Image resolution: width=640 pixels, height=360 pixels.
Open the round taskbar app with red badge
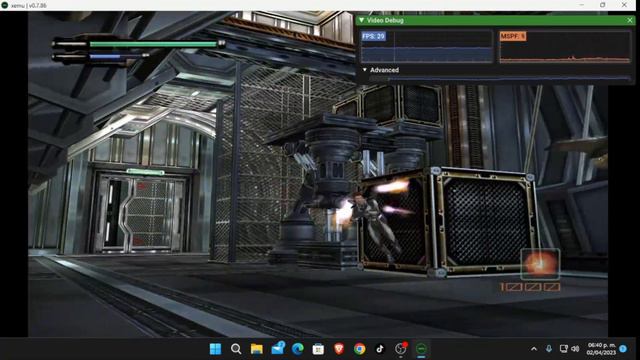[x=401, y=349]
